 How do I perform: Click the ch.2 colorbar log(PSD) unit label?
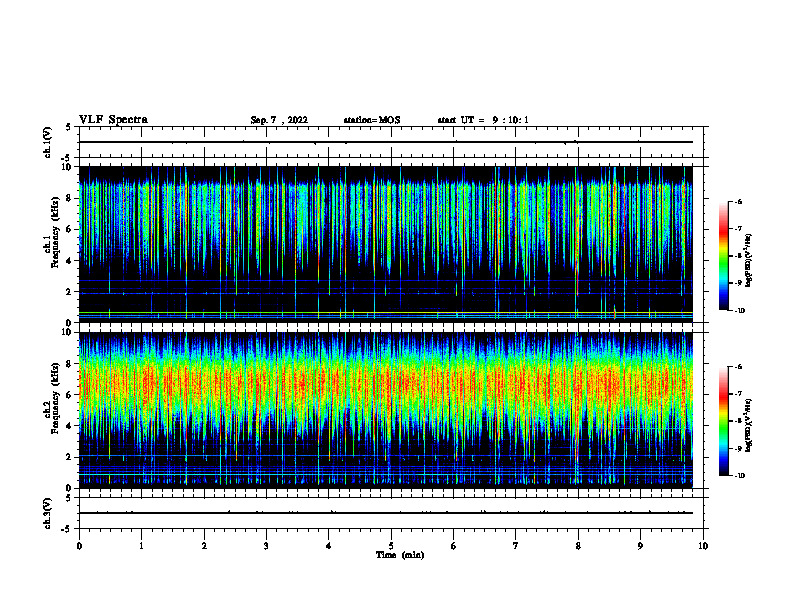[748, 425]
